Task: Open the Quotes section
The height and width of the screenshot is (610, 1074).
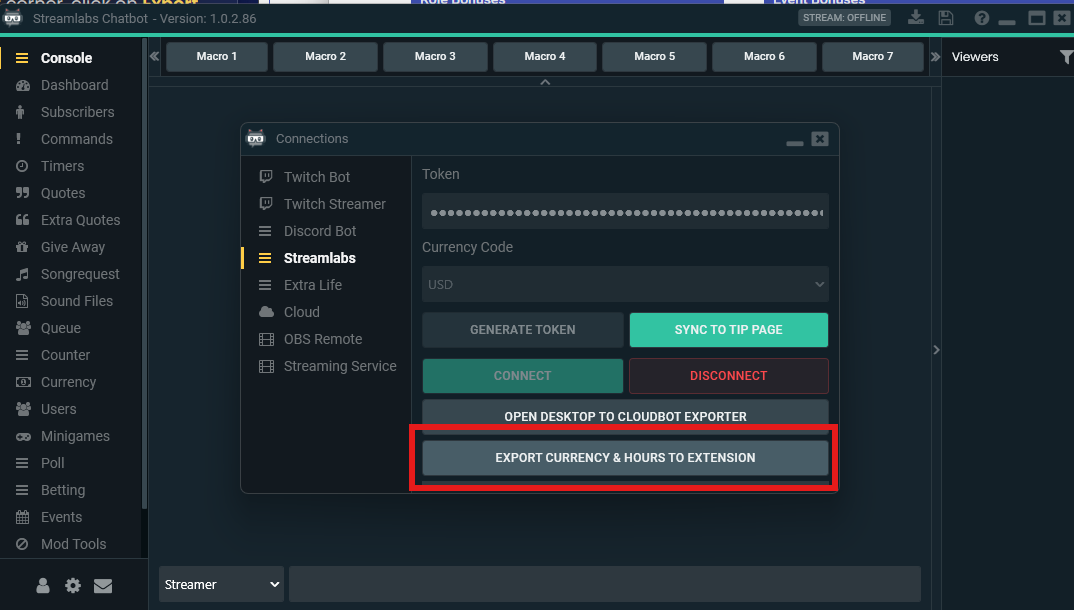Action: [x=63, y=193]
